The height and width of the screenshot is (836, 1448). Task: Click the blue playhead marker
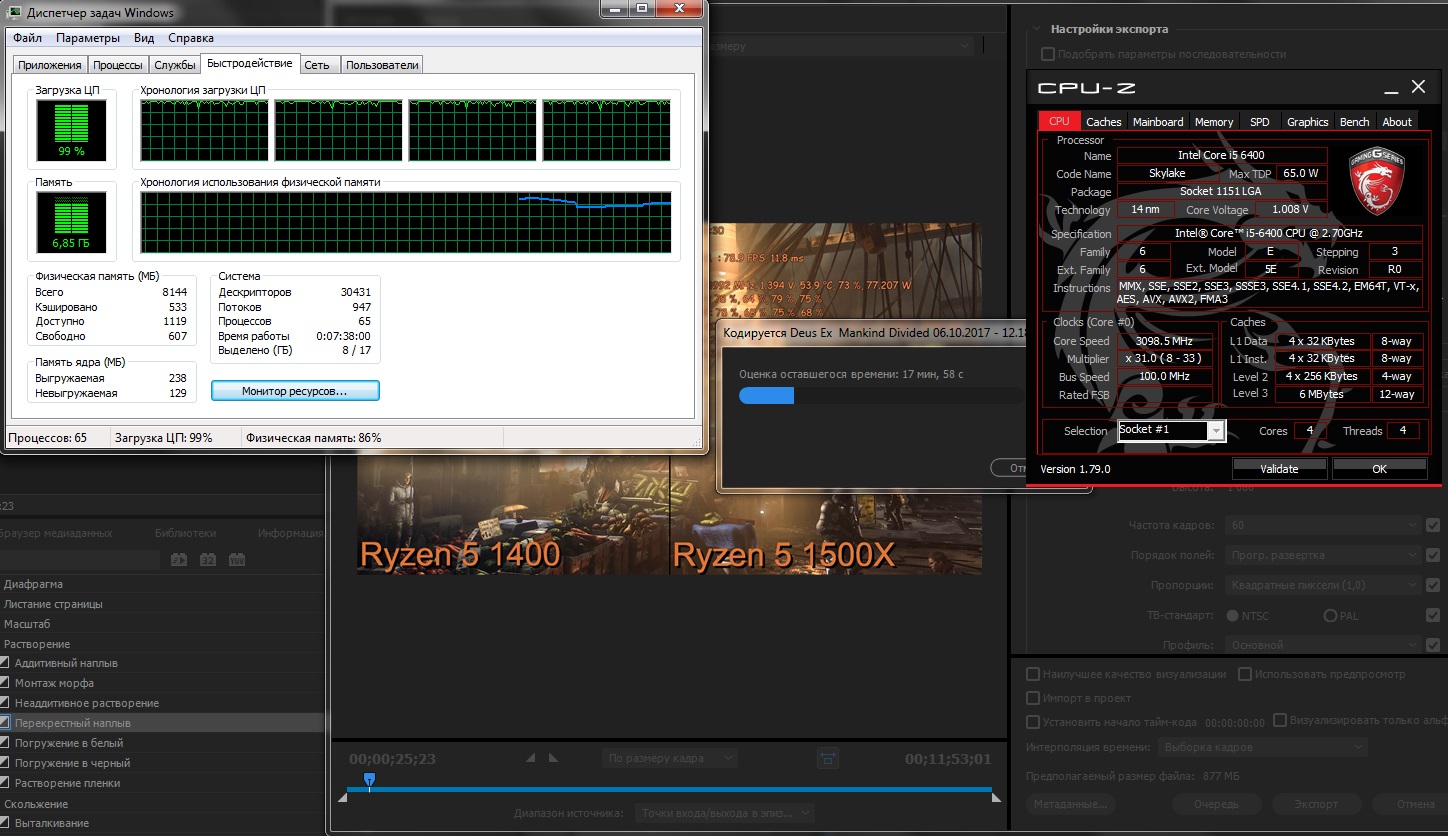369,779
